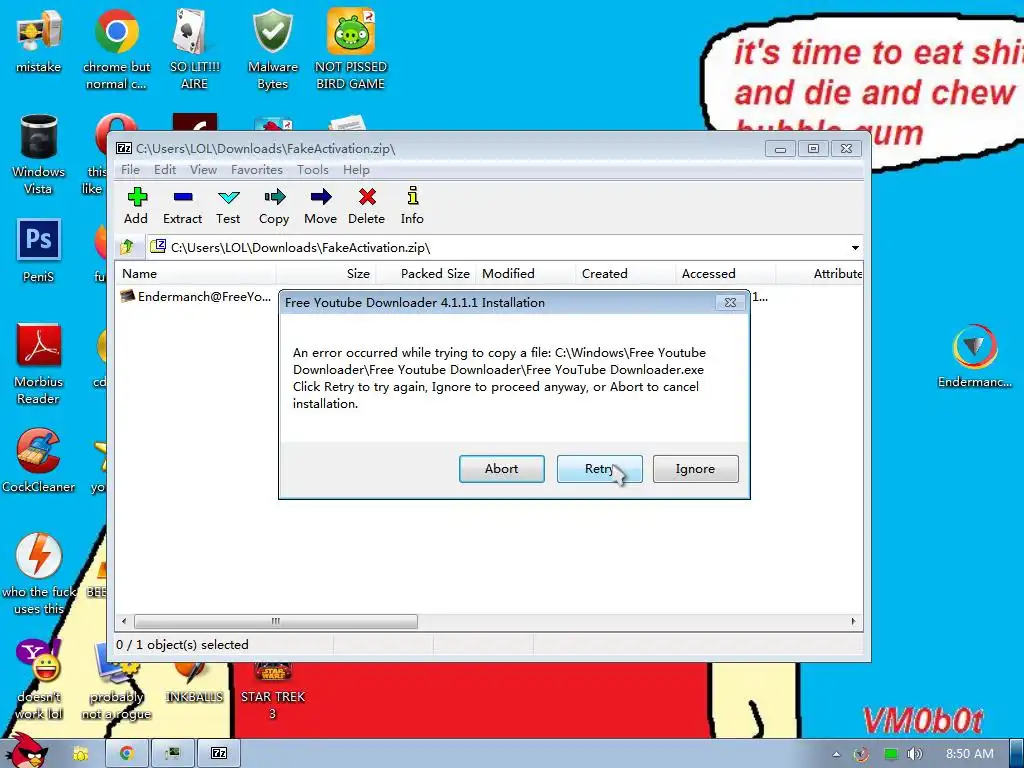Screen dimensions: 1024x768
Task: Select the Yahoo 'doesn't work lol' icon
Action: click(39, 679)
